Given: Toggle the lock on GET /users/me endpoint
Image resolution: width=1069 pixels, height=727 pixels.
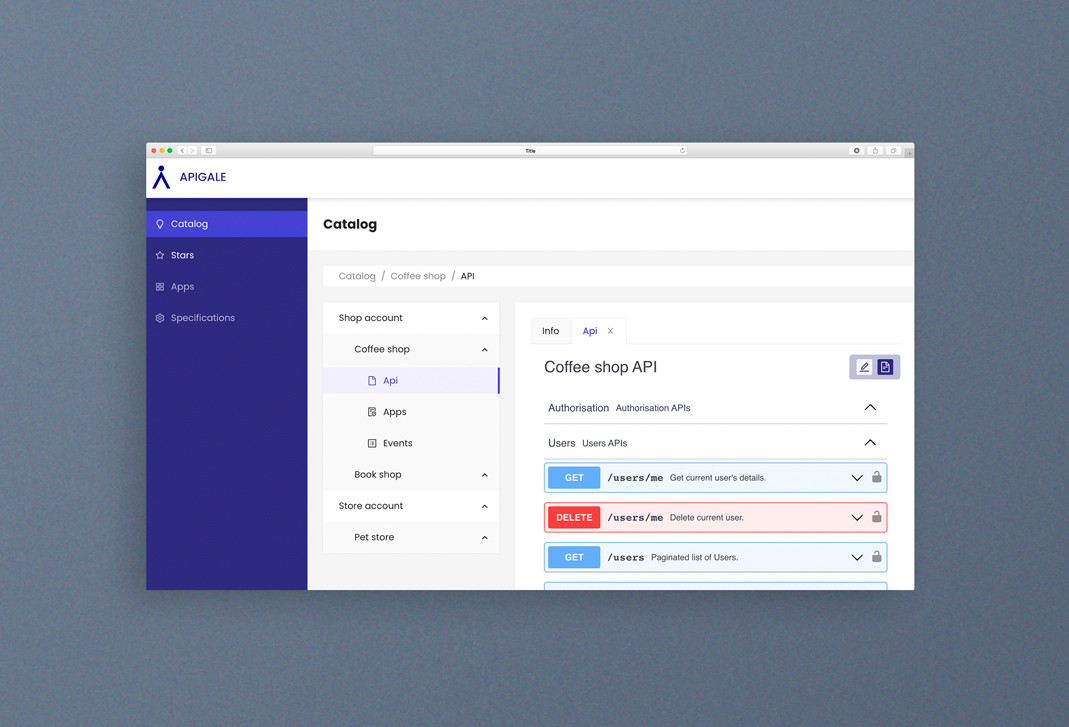Looking at the screenshot, I should coord(877,477).
